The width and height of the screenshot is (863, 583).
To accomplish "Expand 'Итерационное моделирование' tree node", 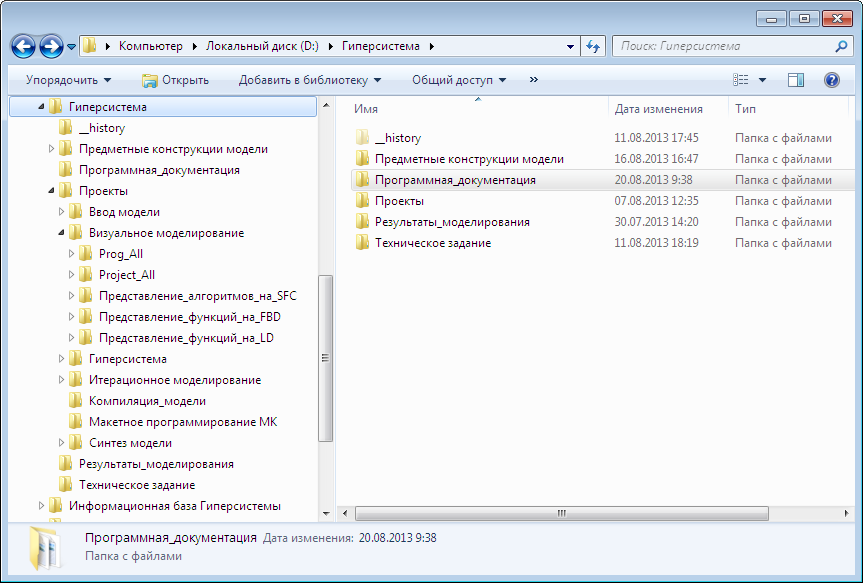I will coord(61,379).
